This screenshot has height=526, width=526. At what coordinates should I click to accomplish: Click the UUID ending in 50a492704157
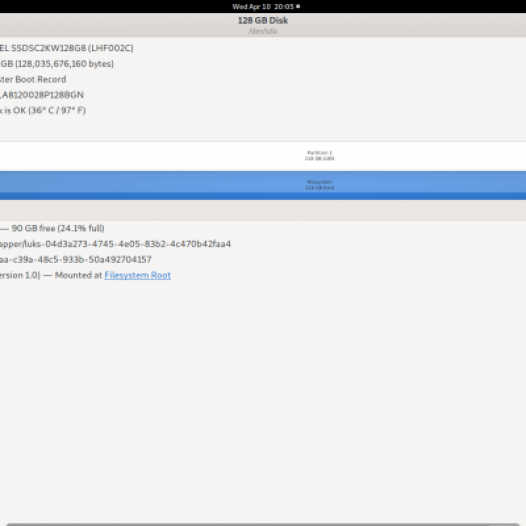pyautogui.click(x=75, y=259)
